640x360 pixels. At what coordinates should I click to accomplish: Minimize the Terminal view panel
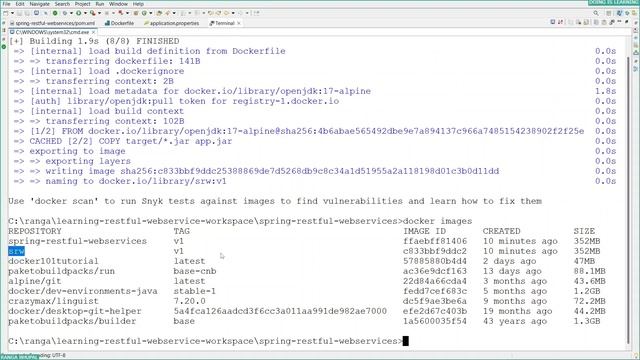(619, 21)
